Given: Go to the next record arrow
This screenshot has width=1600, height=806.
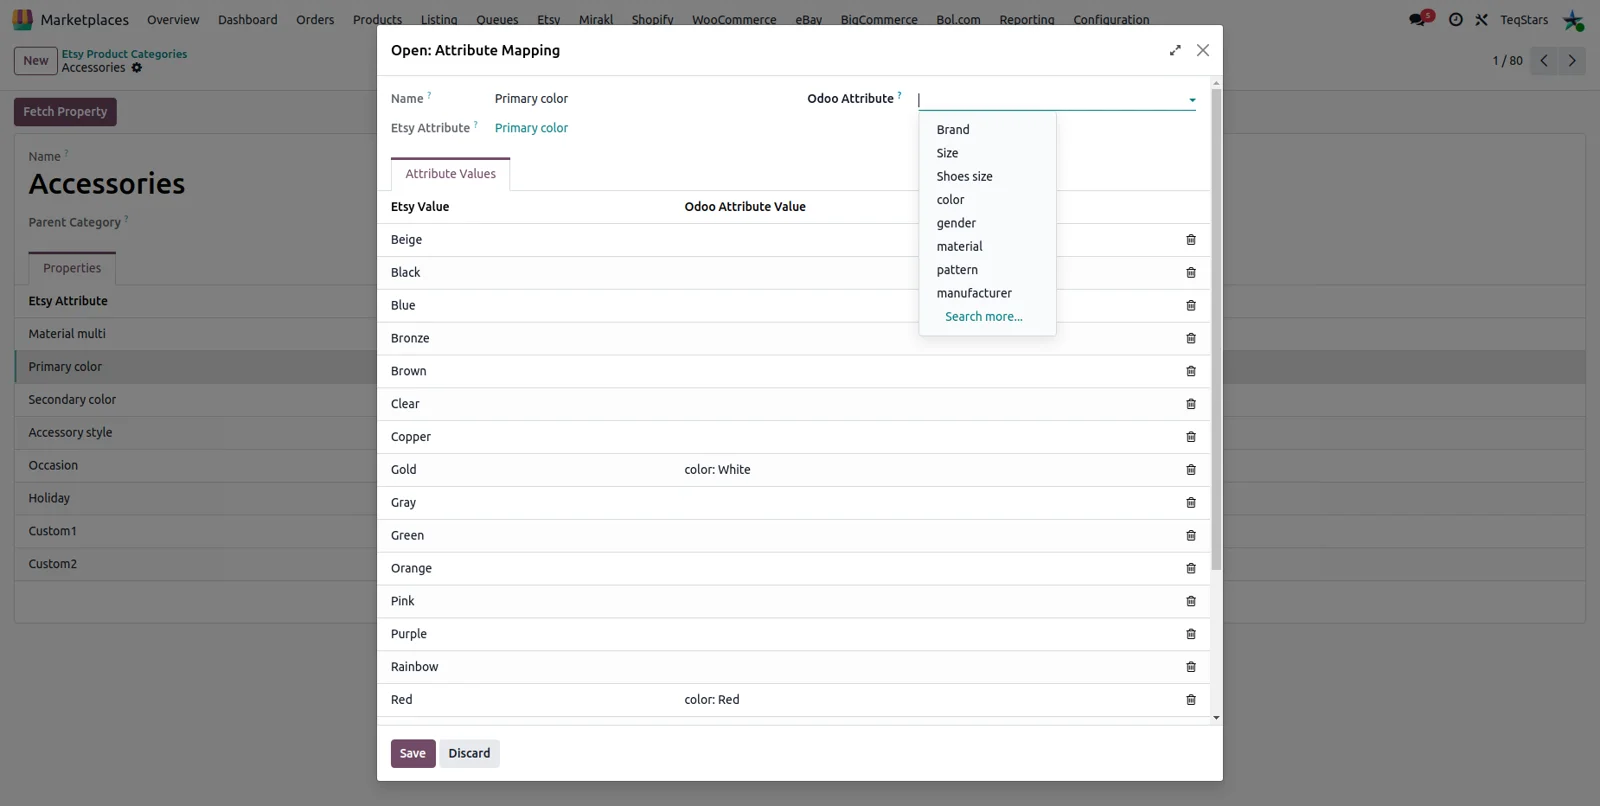Looking at the screenshot, I should coord(1572,61).
